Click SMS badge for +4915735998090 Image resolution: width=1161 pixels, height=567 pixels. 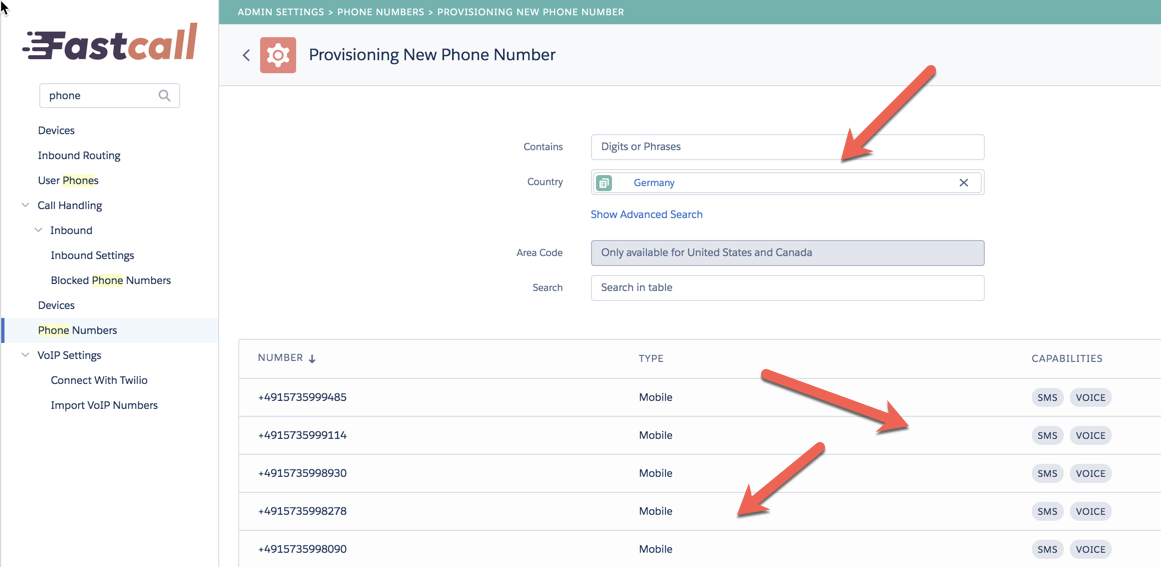click(x=1047, y=549)
